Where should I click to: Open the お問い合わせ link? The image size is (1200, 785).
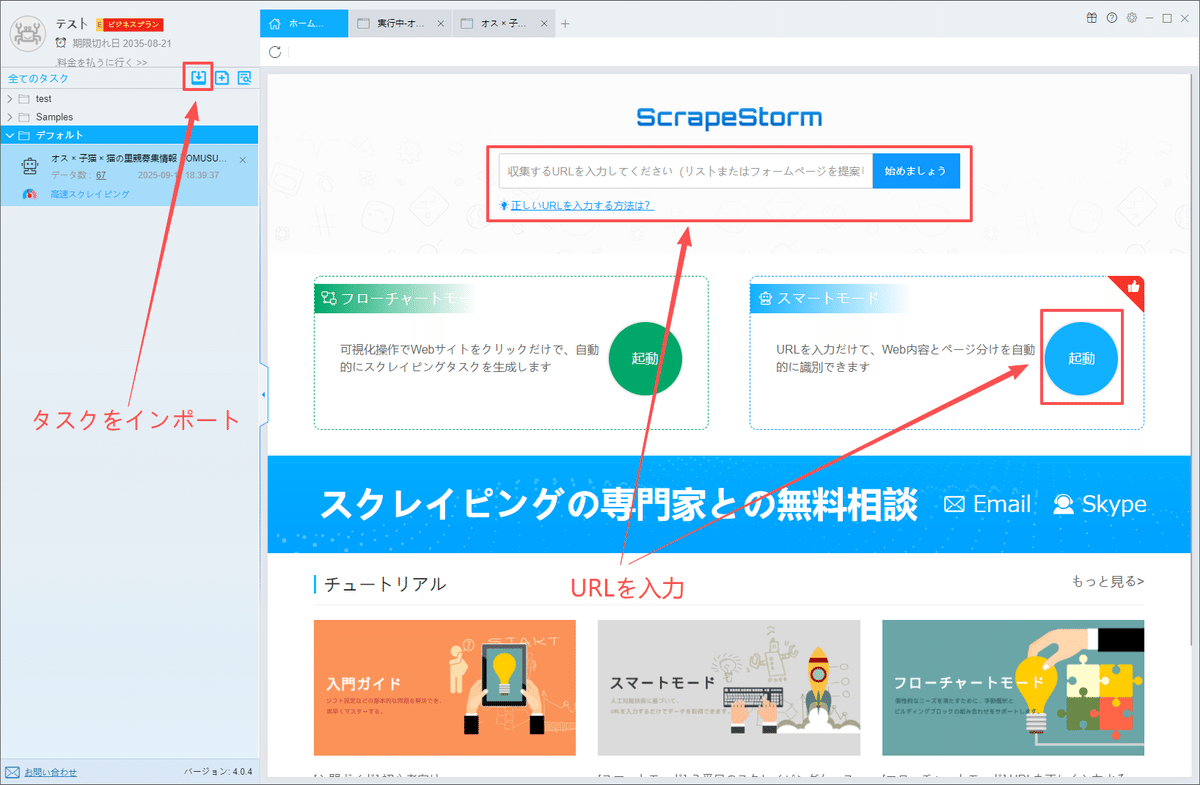click(x=50, y=772)
